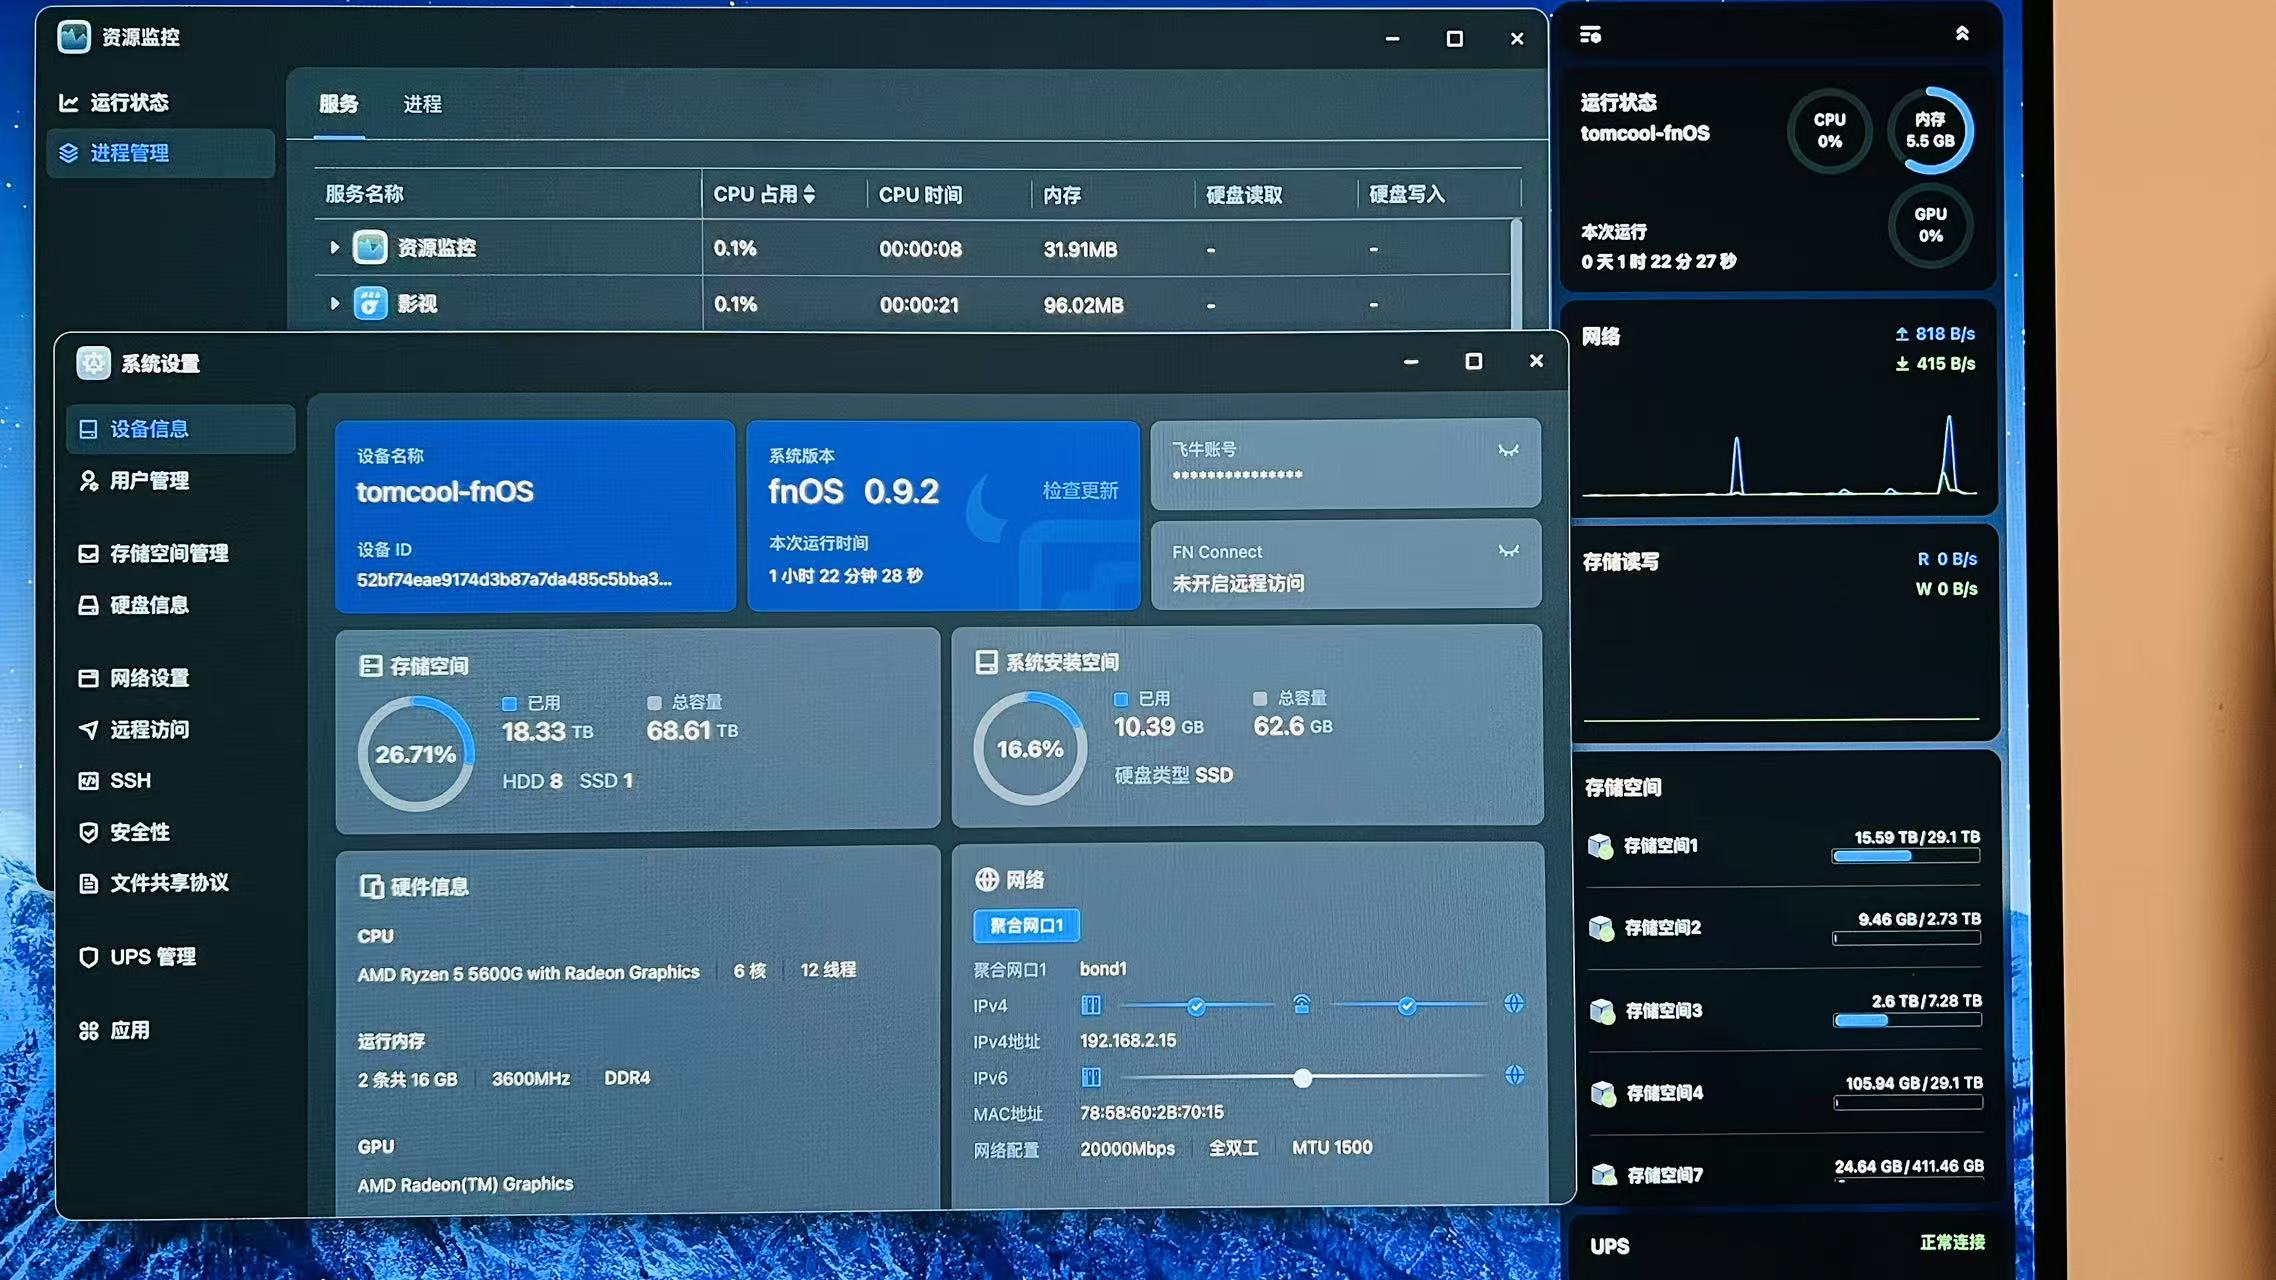Click the IPv4 router icon
This screenshot has width=2276, height=1280.
pyautogui.click(x=1301, y=1004)
